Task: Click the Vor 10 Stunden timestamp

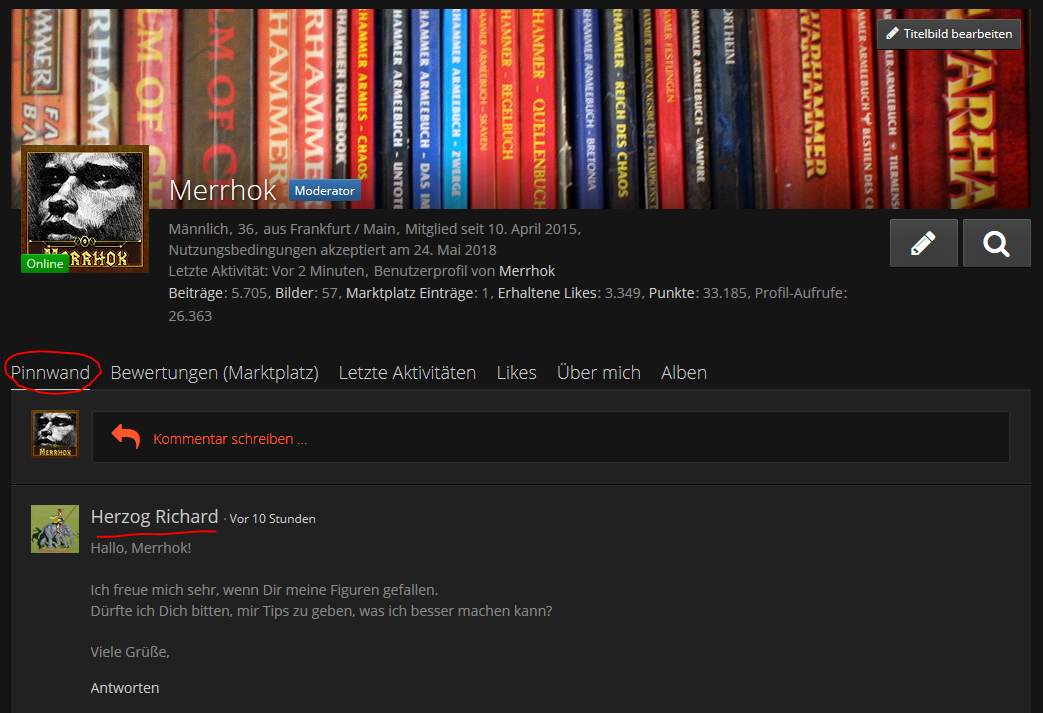Action: click(272, 519)
